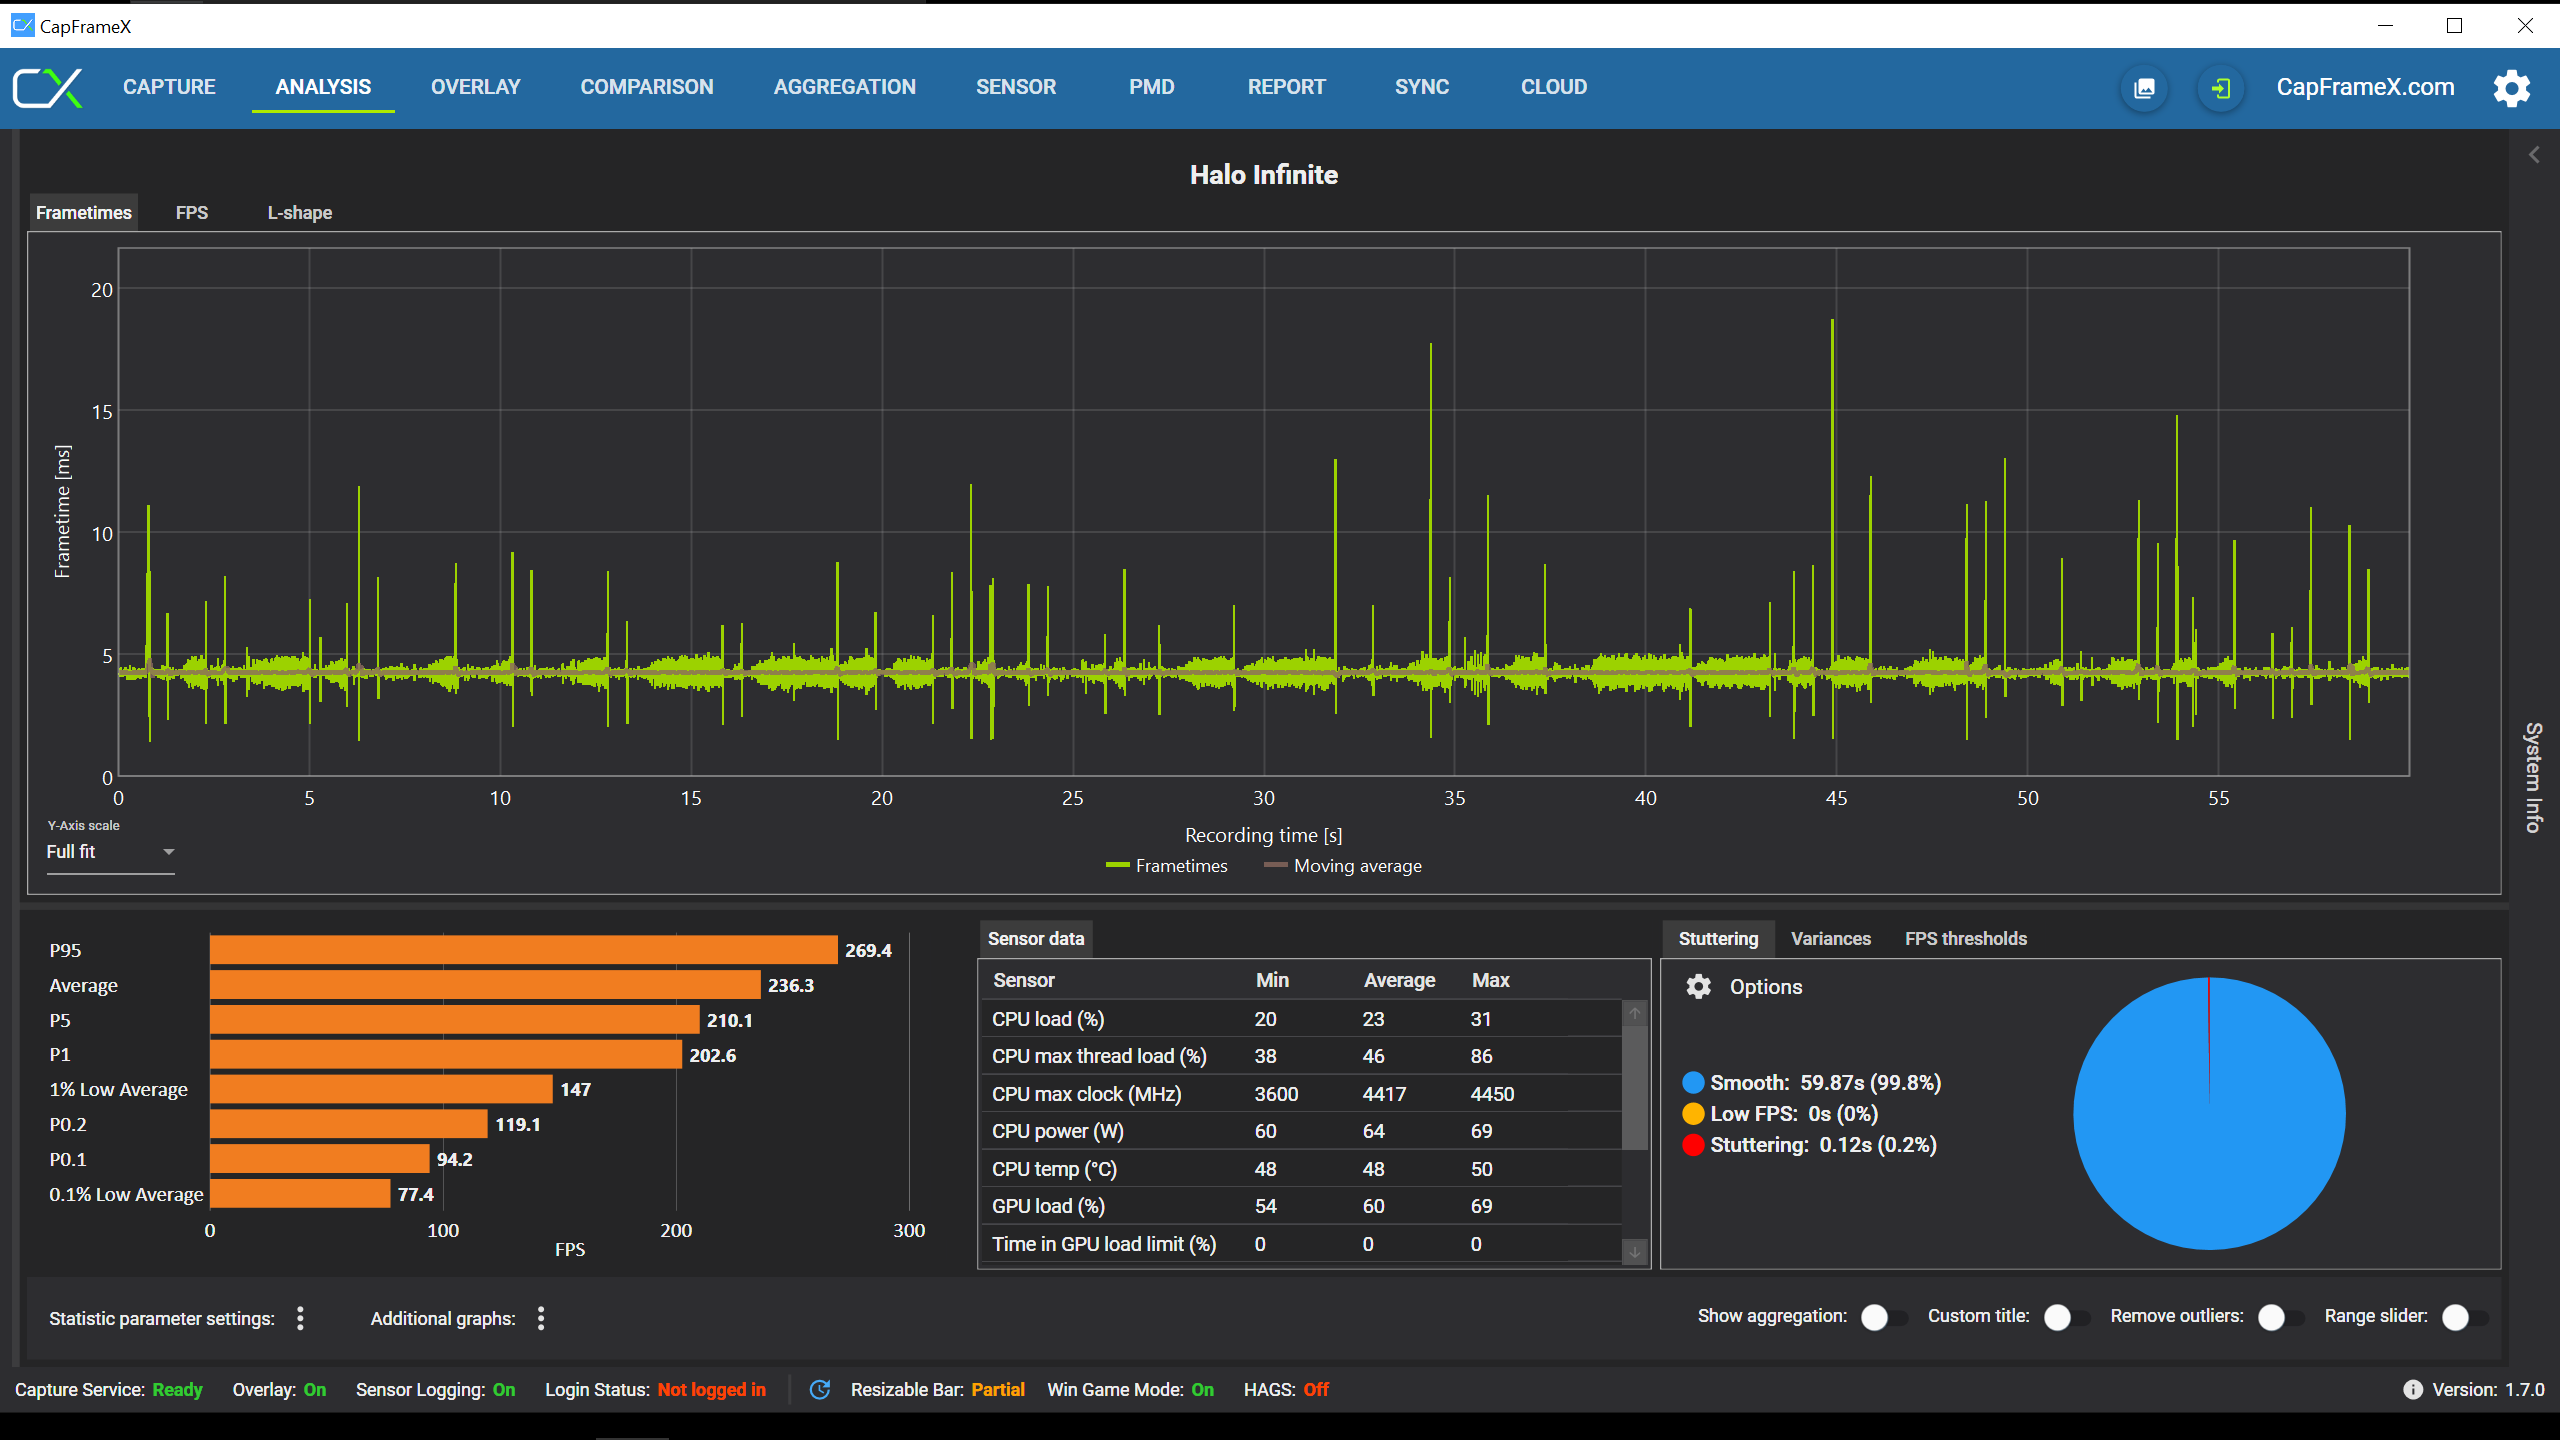Open the REPORT tab
The height and width of the screenshot is (1440, 2560).
pyautogui.click(x=1287, y=87)
